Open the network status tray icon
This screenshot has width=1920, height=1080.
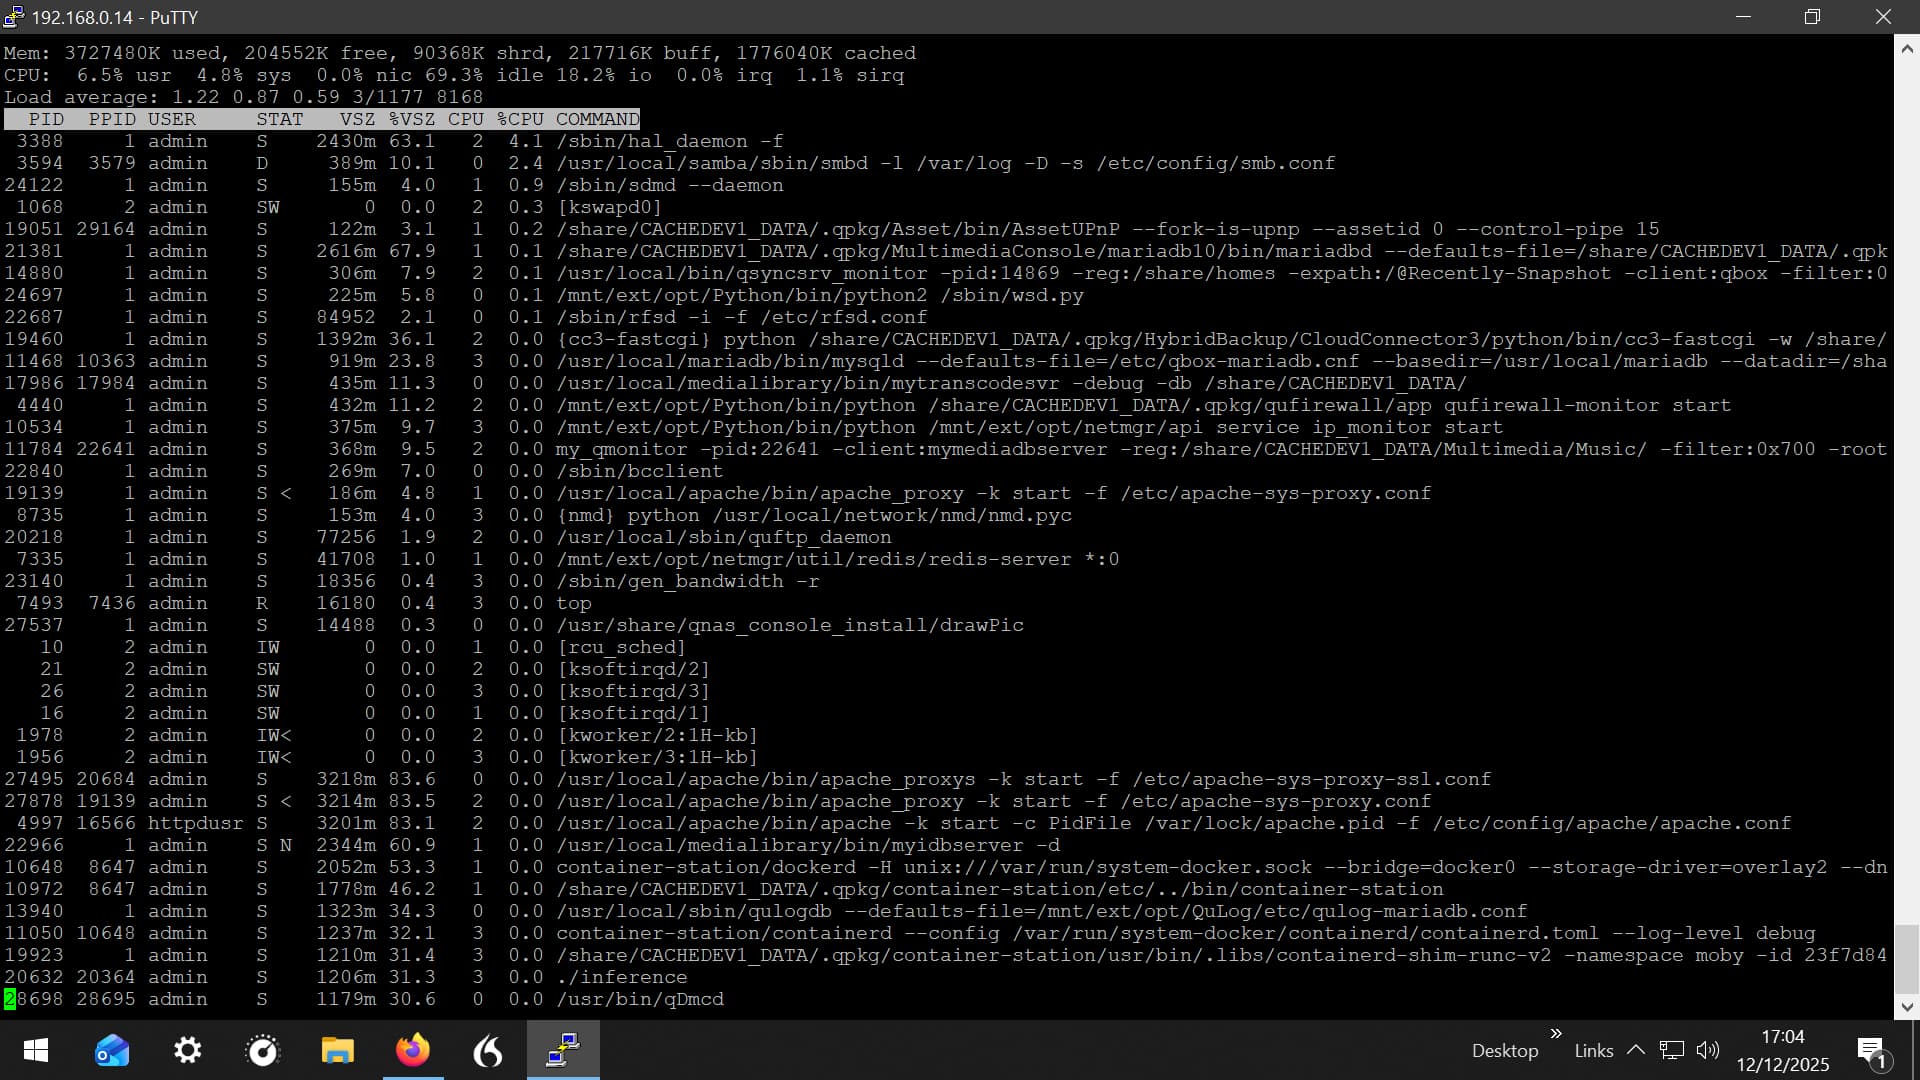point(1671,1050)
